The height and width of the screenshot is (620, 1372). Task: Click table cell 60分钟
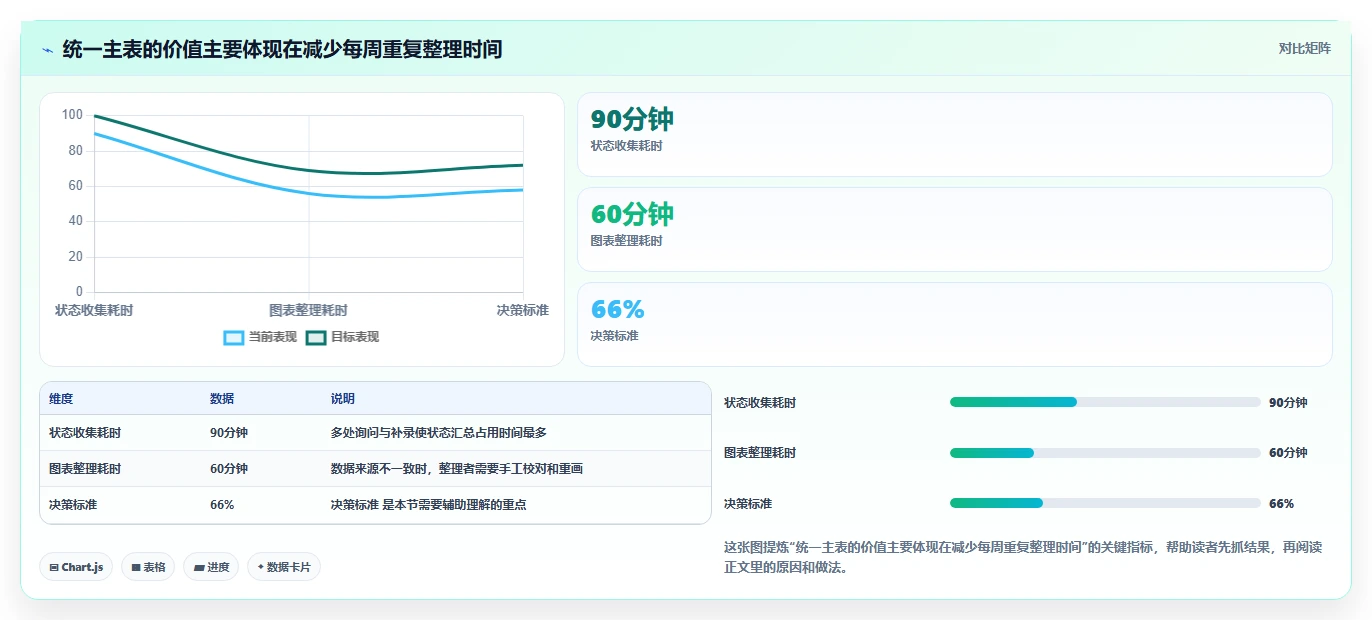[x=229, y=469]
